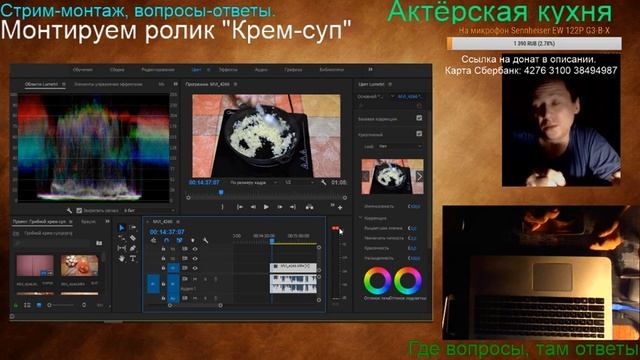The width and height of the screenshot is (640, 360).
Task: Expand Project panel tabs overflow arrows
Action: [x=107, y=222]
